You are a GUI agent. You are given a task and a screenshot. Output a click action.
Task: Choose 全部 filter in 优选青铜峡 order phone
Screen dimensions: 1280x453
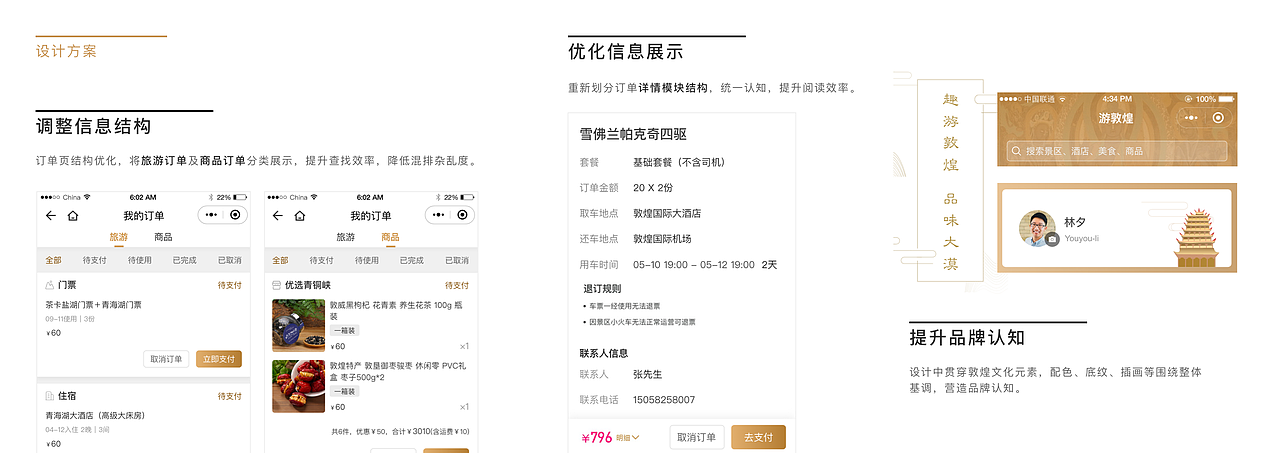280,260
